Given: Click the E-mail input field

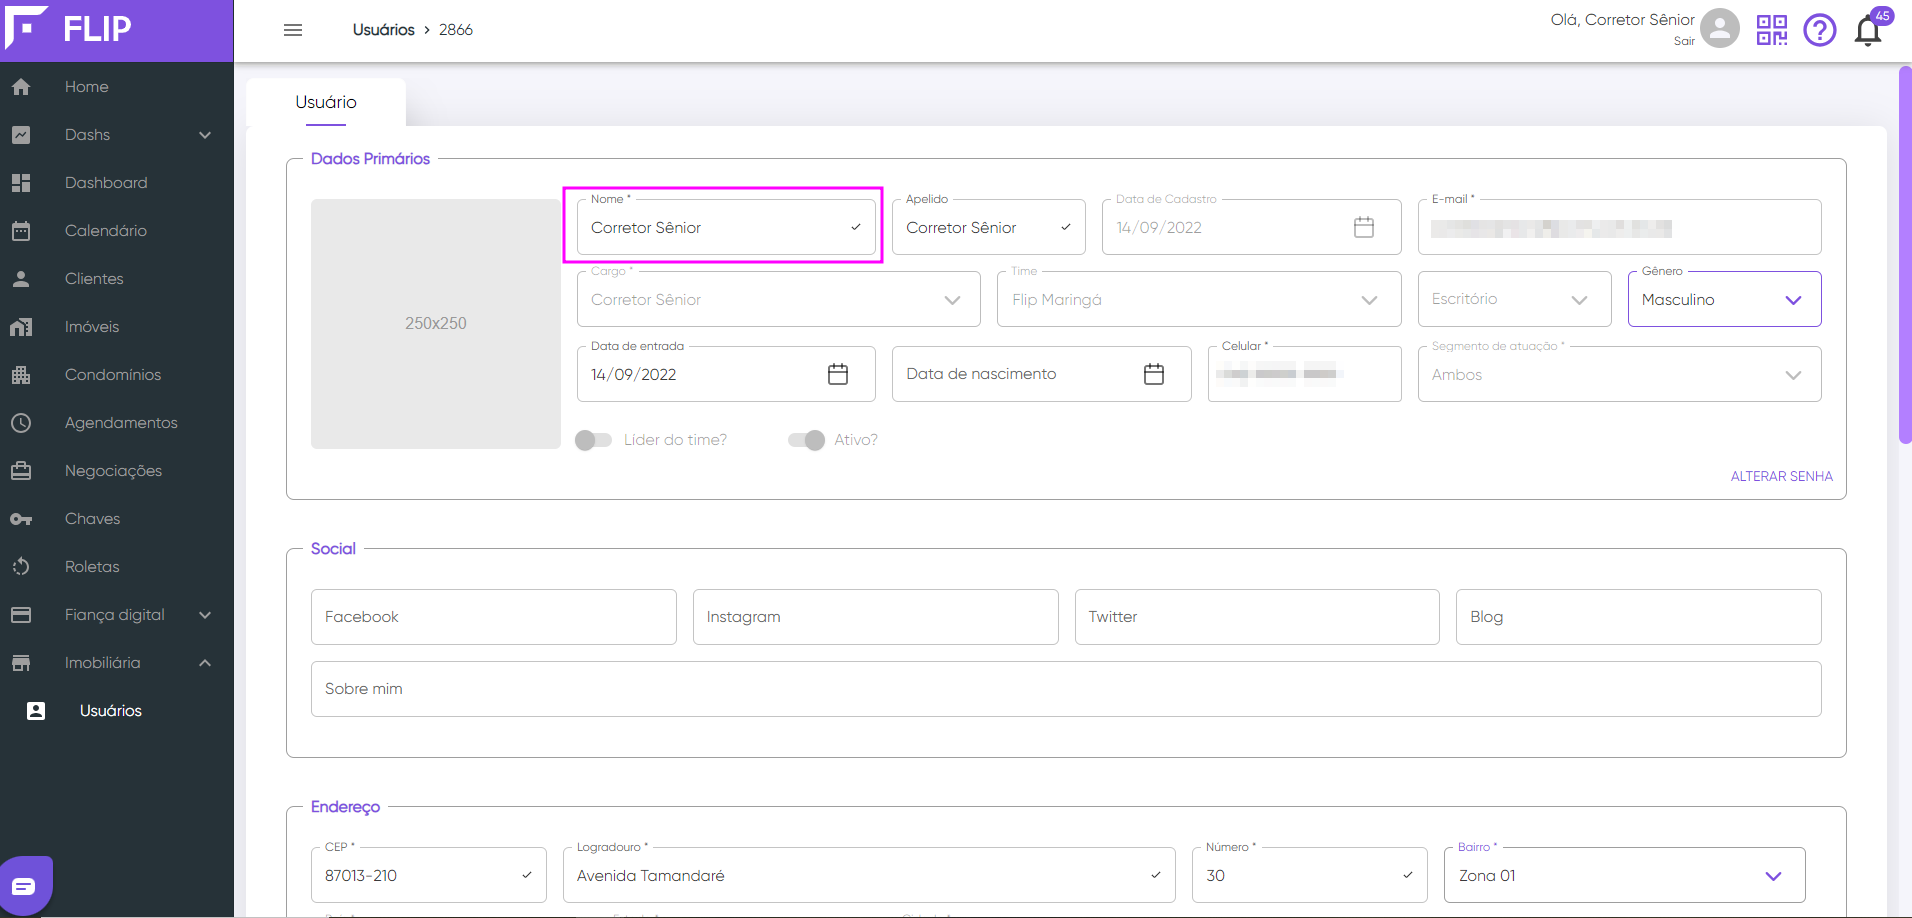Looking at the screenshot, I should (1619, 227).
